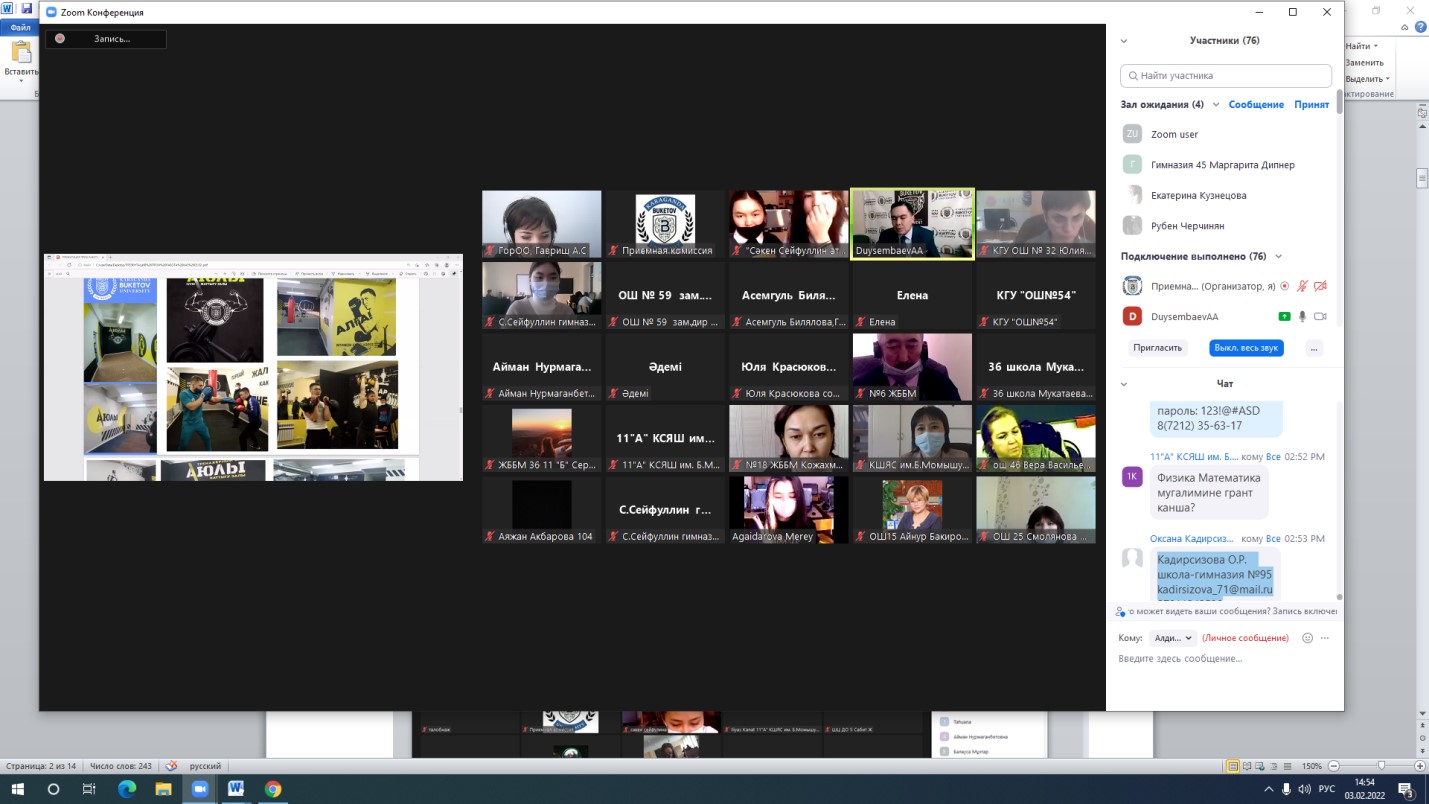Click the emoji smiley icon in chat
1429x804 pixels.
coord(1307,638)
